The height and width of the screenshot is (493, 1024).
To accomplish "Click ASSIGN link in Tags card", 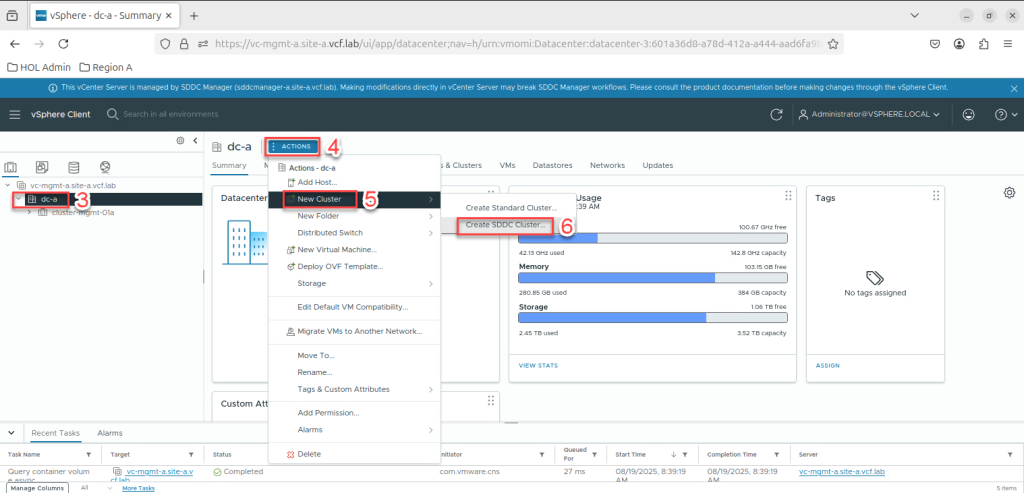I will pyautogui.click(x=827, y=366).
